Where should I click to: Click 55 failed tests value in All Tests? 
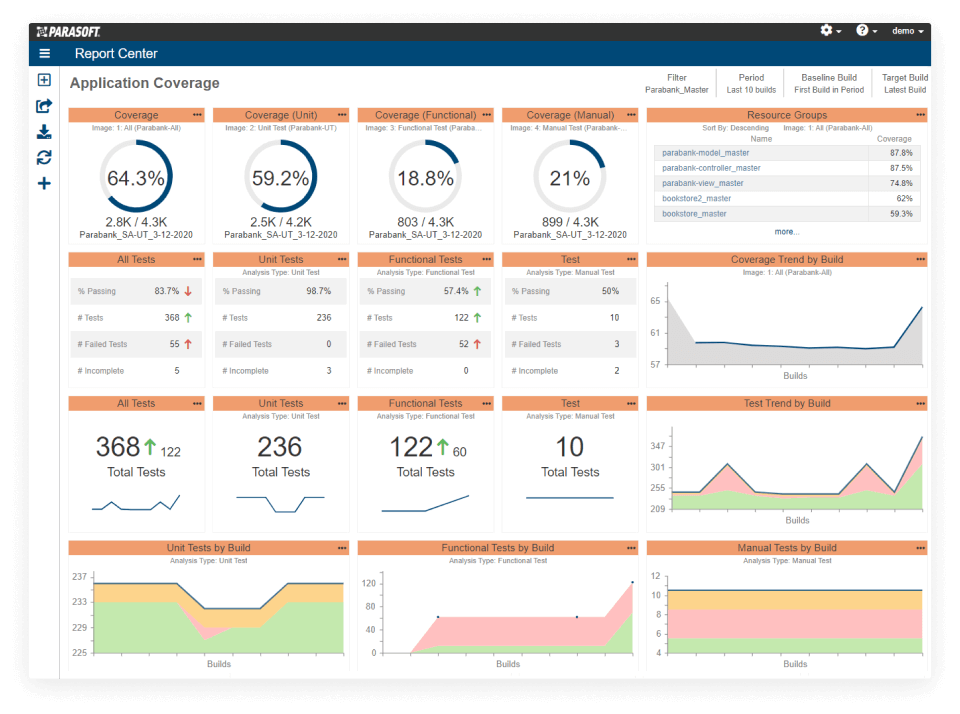(x=174, y=344)
